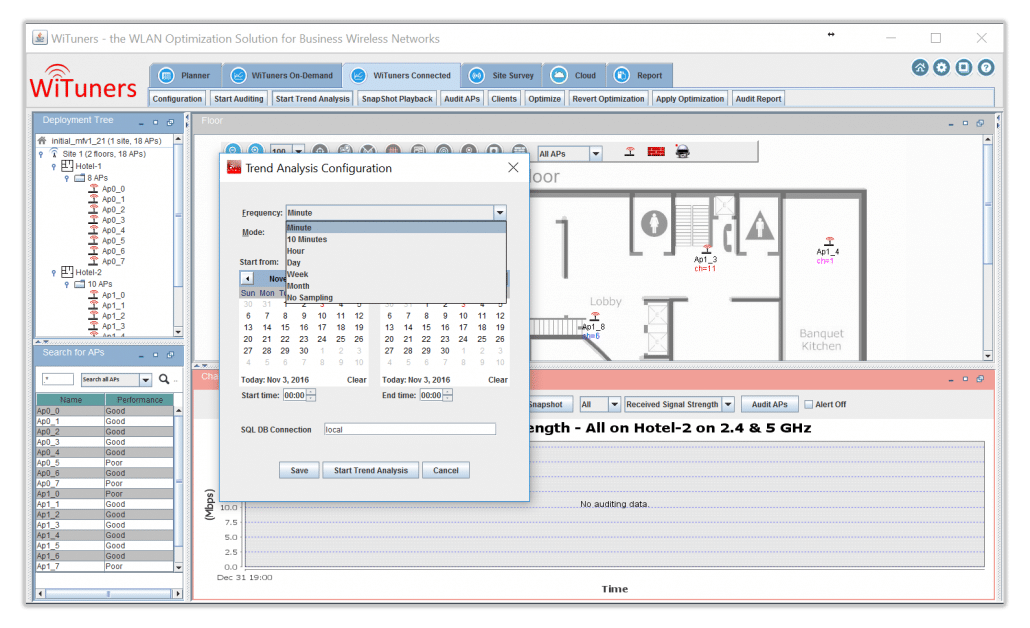Image resolution: width=1030 pixels, height=628 pixels.
Task: Switch to the Report tab
Action: [640, 76]
